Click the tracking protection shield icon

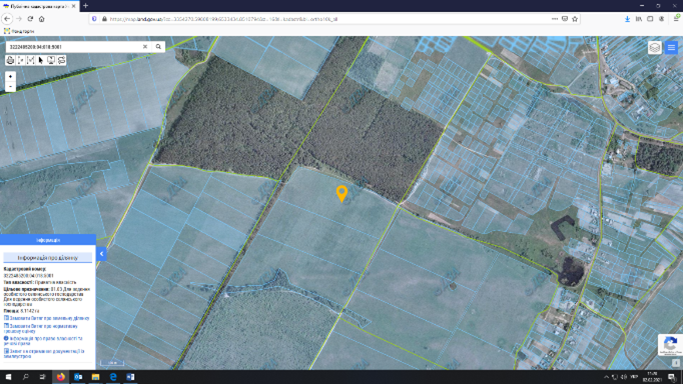[95, 19]
